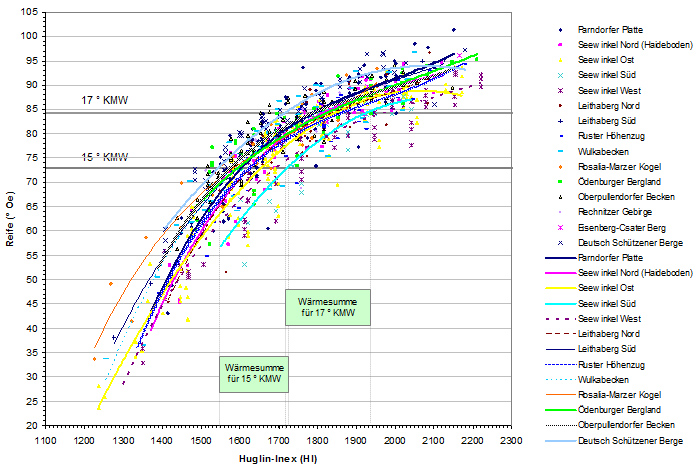Click x-axis tick label 1900
This screenshot has height=468, width=700.
click(x=356, y=441)
